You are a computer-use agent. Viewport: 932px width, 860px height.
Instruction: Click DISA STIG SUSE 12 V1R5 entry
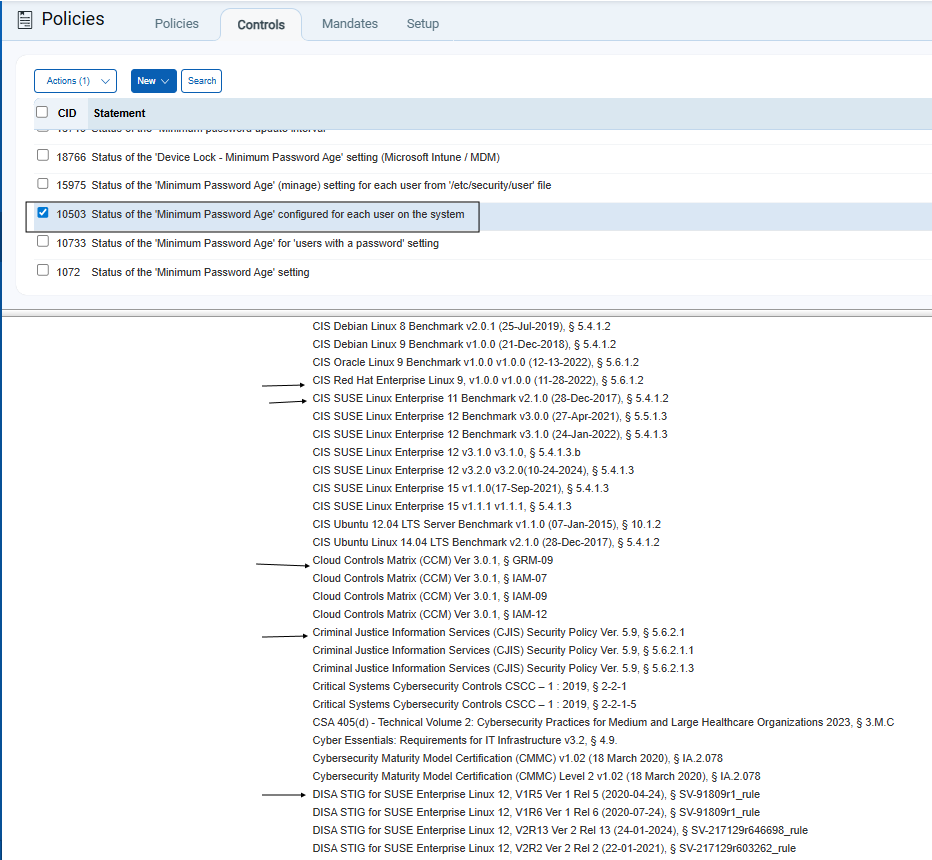[536, 795]
